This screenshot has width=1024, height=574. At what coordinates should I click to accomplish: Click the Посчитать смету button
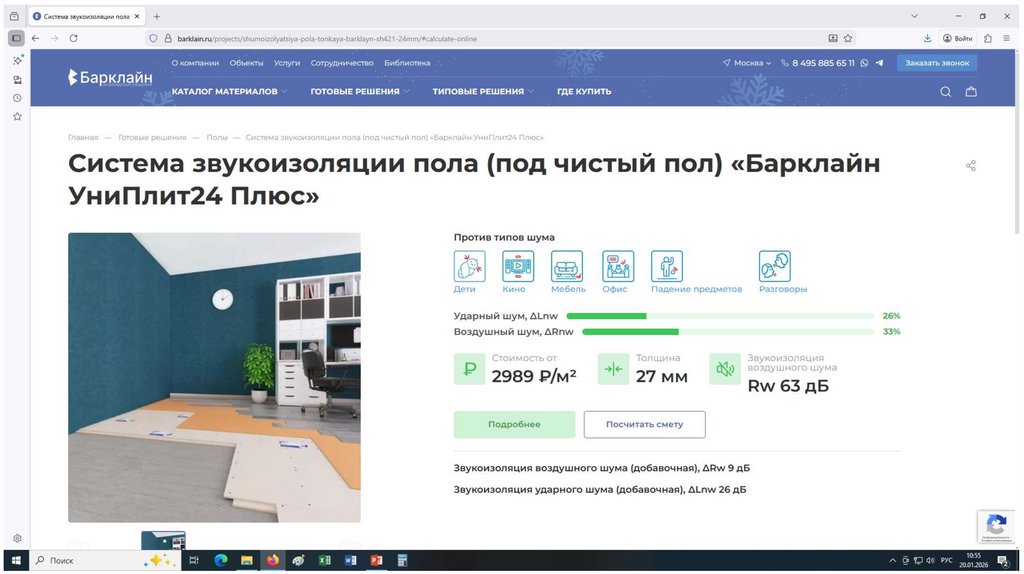coord(645,424)
